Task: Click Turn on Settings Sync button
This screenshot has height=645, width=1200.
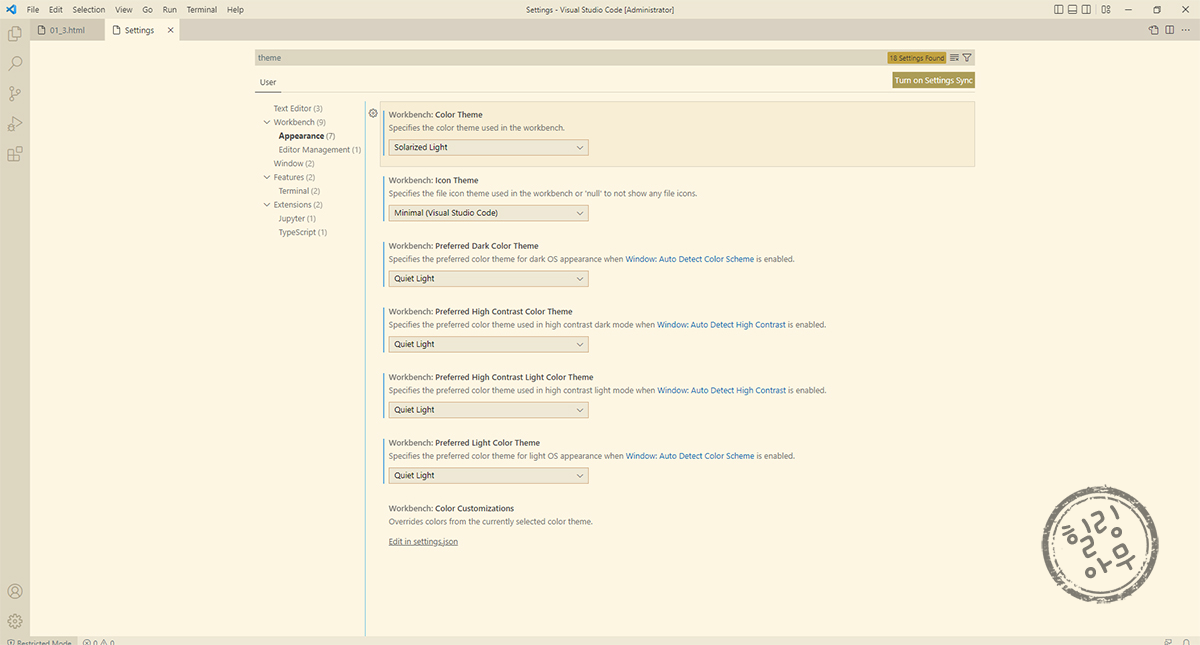Action: click(x=933, y=80)
